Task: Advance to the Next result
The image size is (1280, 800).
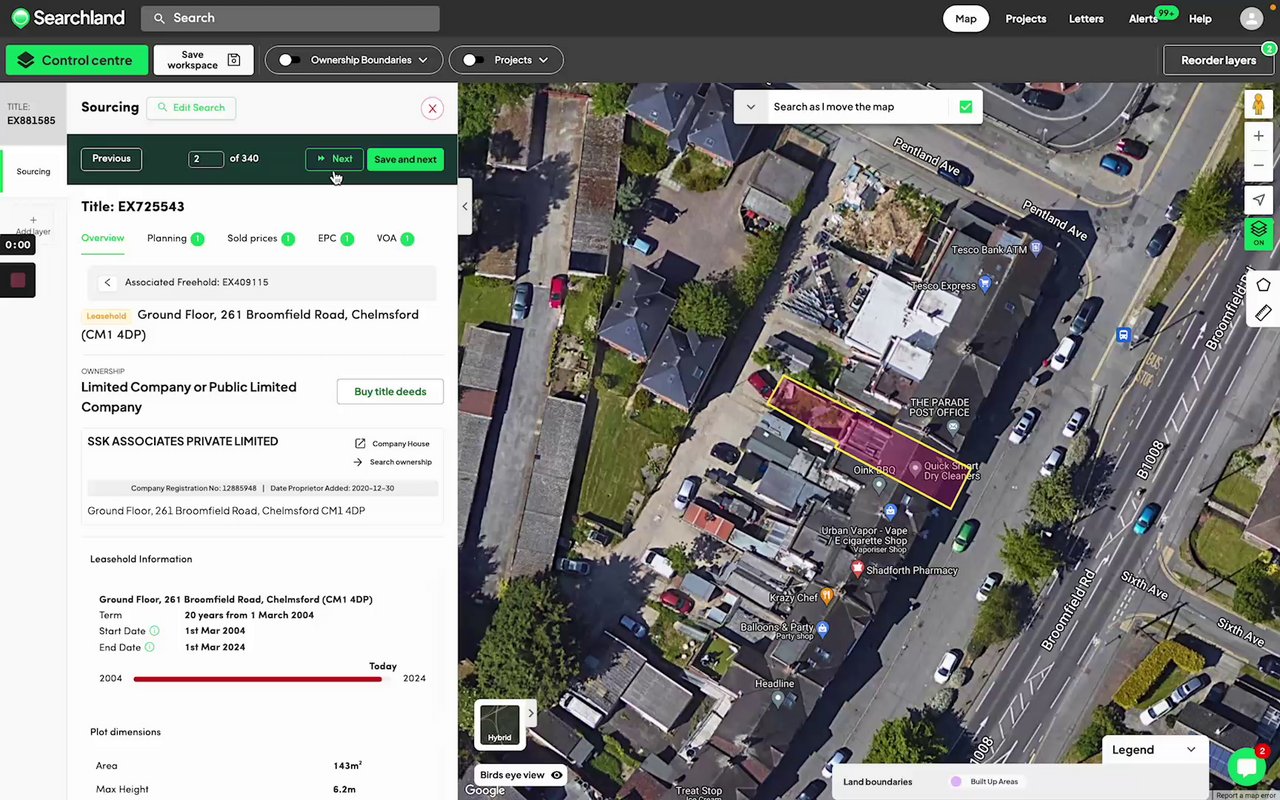Action: click(x=334, y=159)
